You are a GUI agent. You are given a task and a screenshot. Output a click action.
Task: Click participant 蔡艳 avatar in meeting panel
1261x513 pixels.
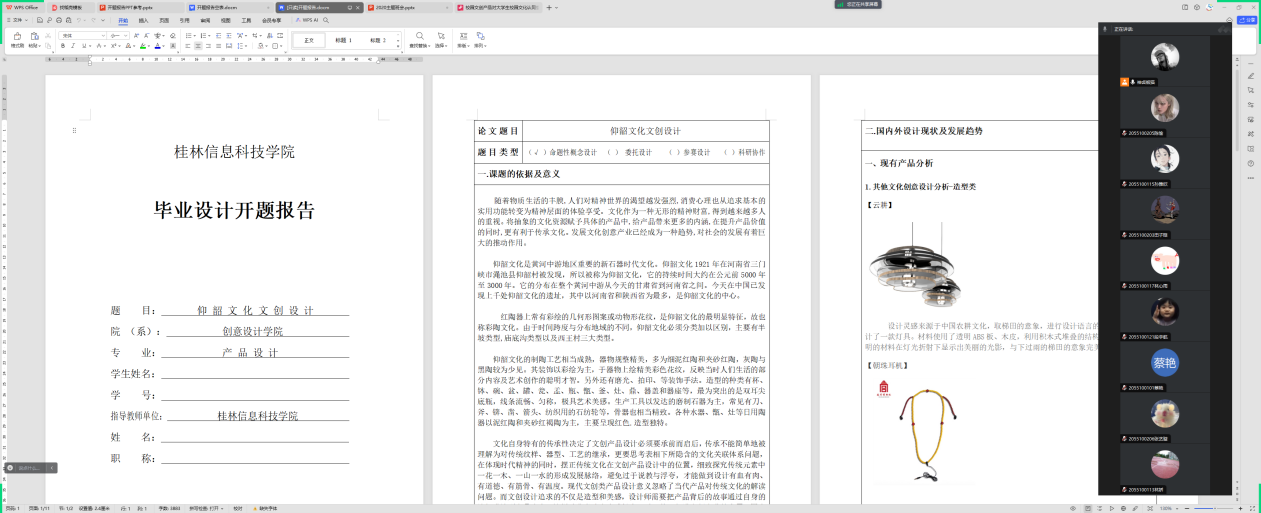click(1164, 362)
